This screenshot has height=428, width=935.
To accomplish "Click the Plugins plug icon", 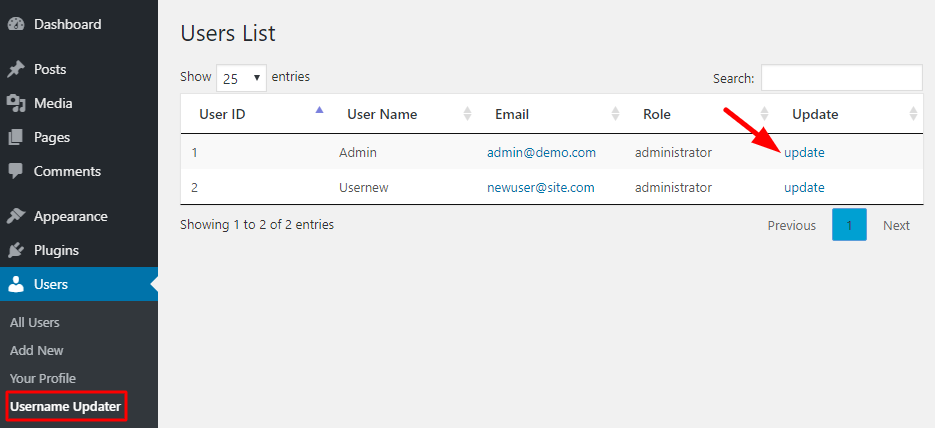I will 16,250.
